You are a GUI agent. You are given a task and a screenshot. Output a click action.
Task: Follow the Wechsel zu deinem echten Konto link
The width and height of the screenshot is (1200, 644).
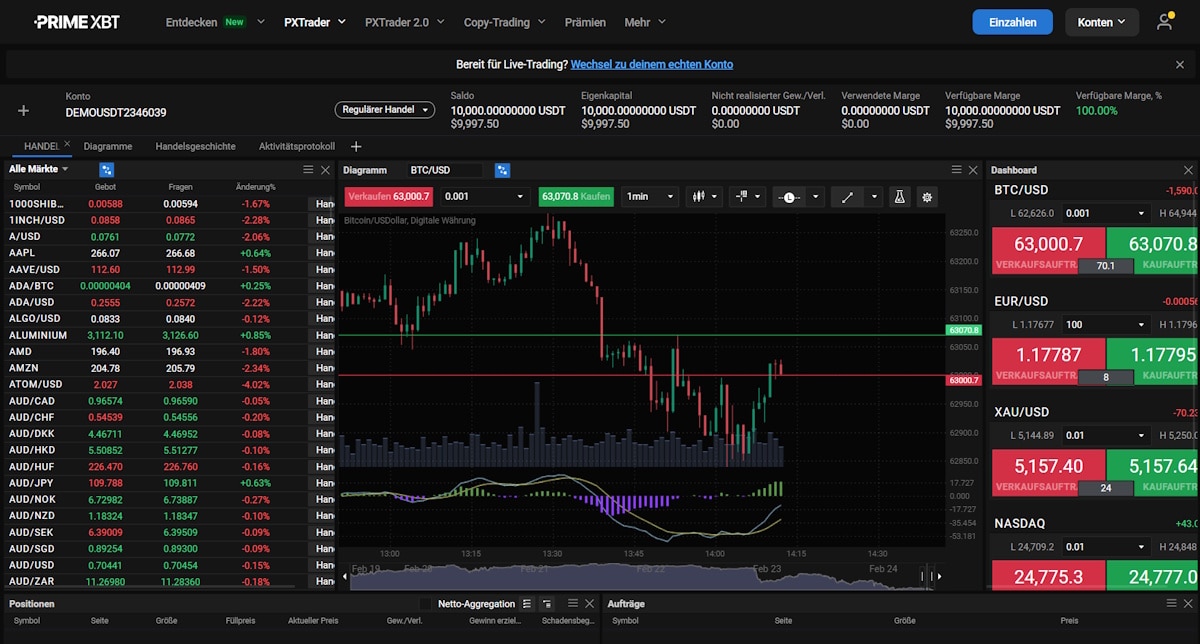click(x=652, y=64)
